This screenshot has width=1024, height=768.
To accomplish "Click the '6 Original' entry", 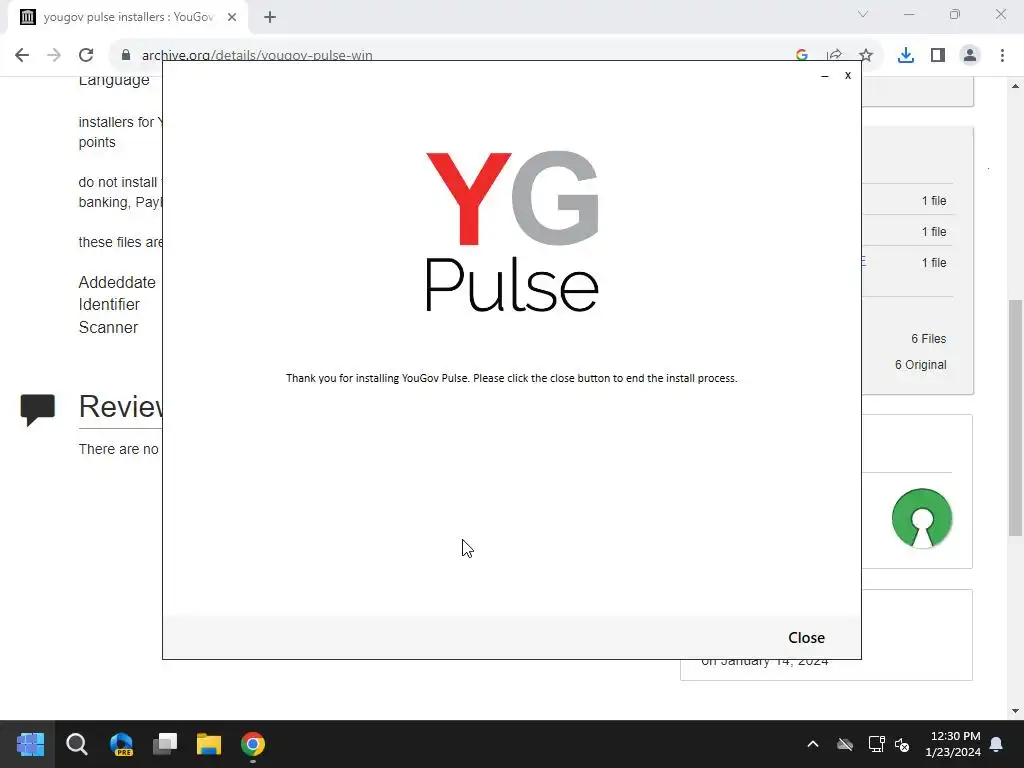I will [x=920, y=364].
